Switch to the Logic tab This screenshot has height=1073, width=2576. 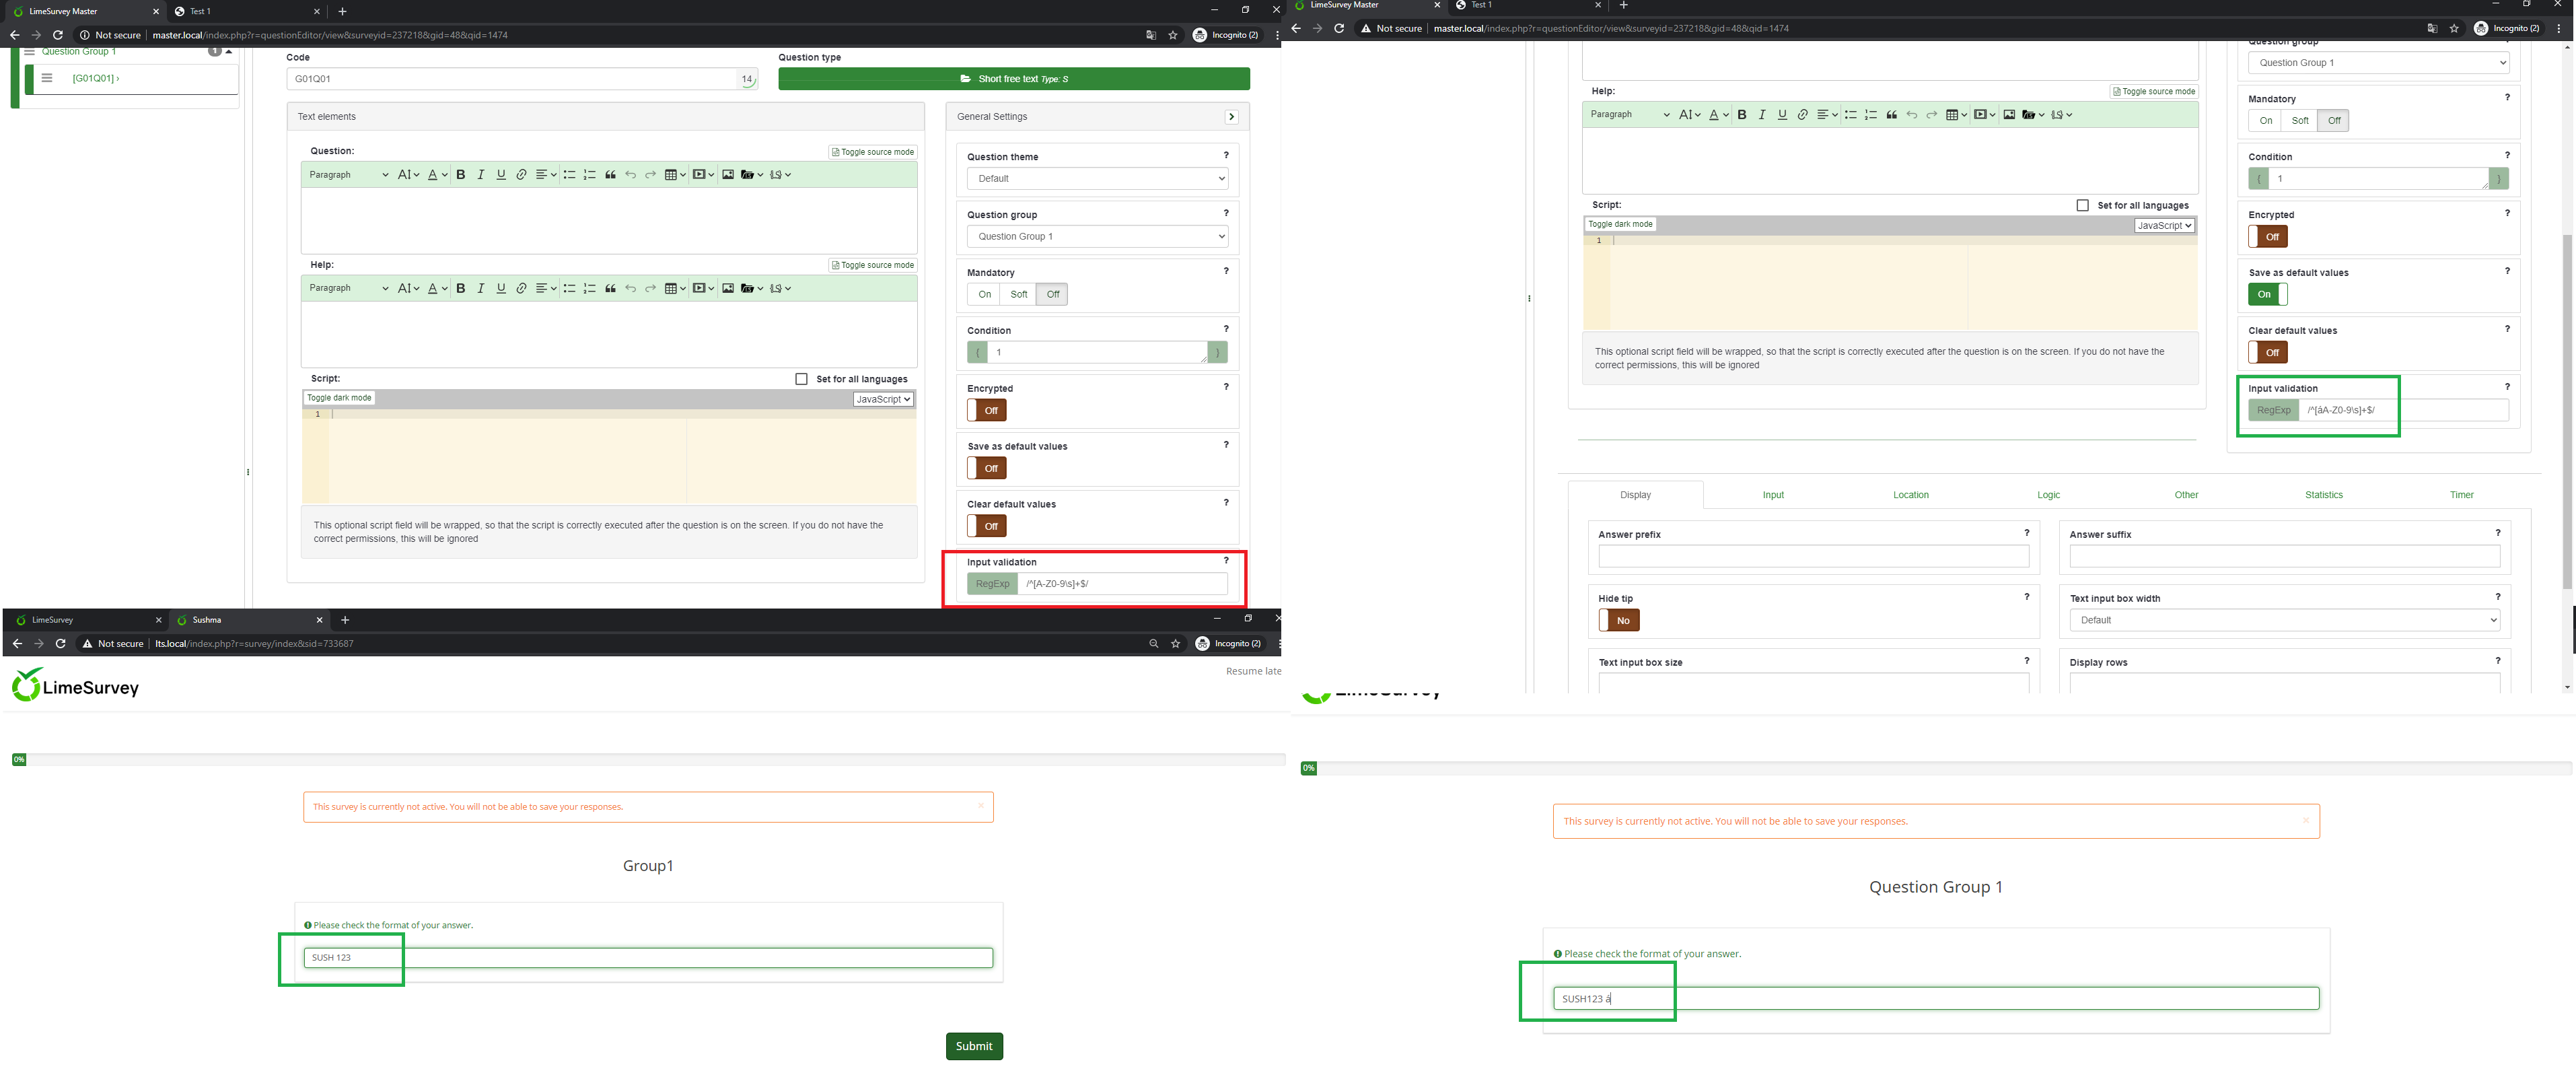2048,495
